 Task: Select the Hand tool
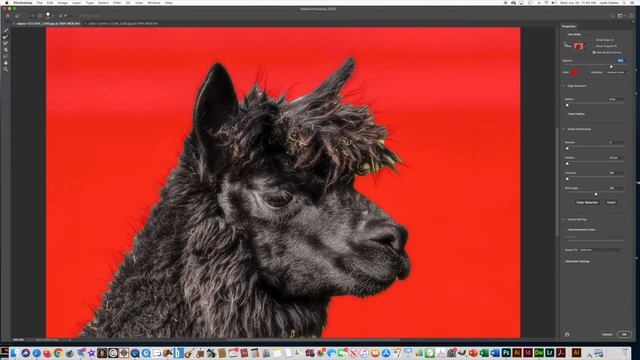[6, 63]
